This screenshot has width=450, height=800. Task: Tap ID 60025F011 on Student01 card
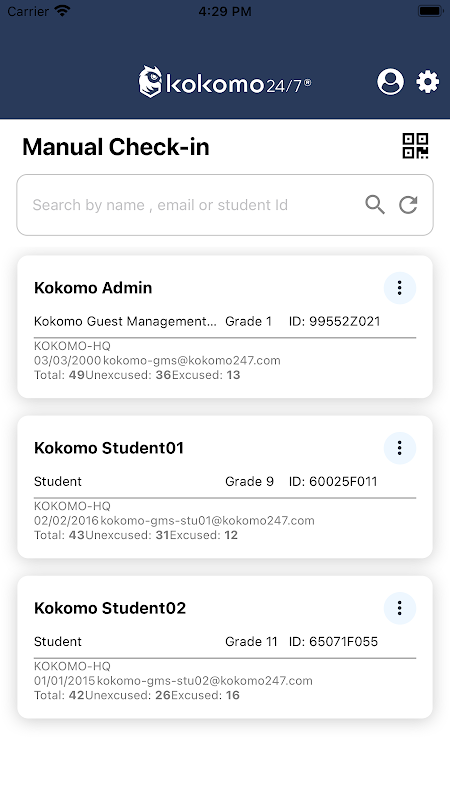coord(333,482)
